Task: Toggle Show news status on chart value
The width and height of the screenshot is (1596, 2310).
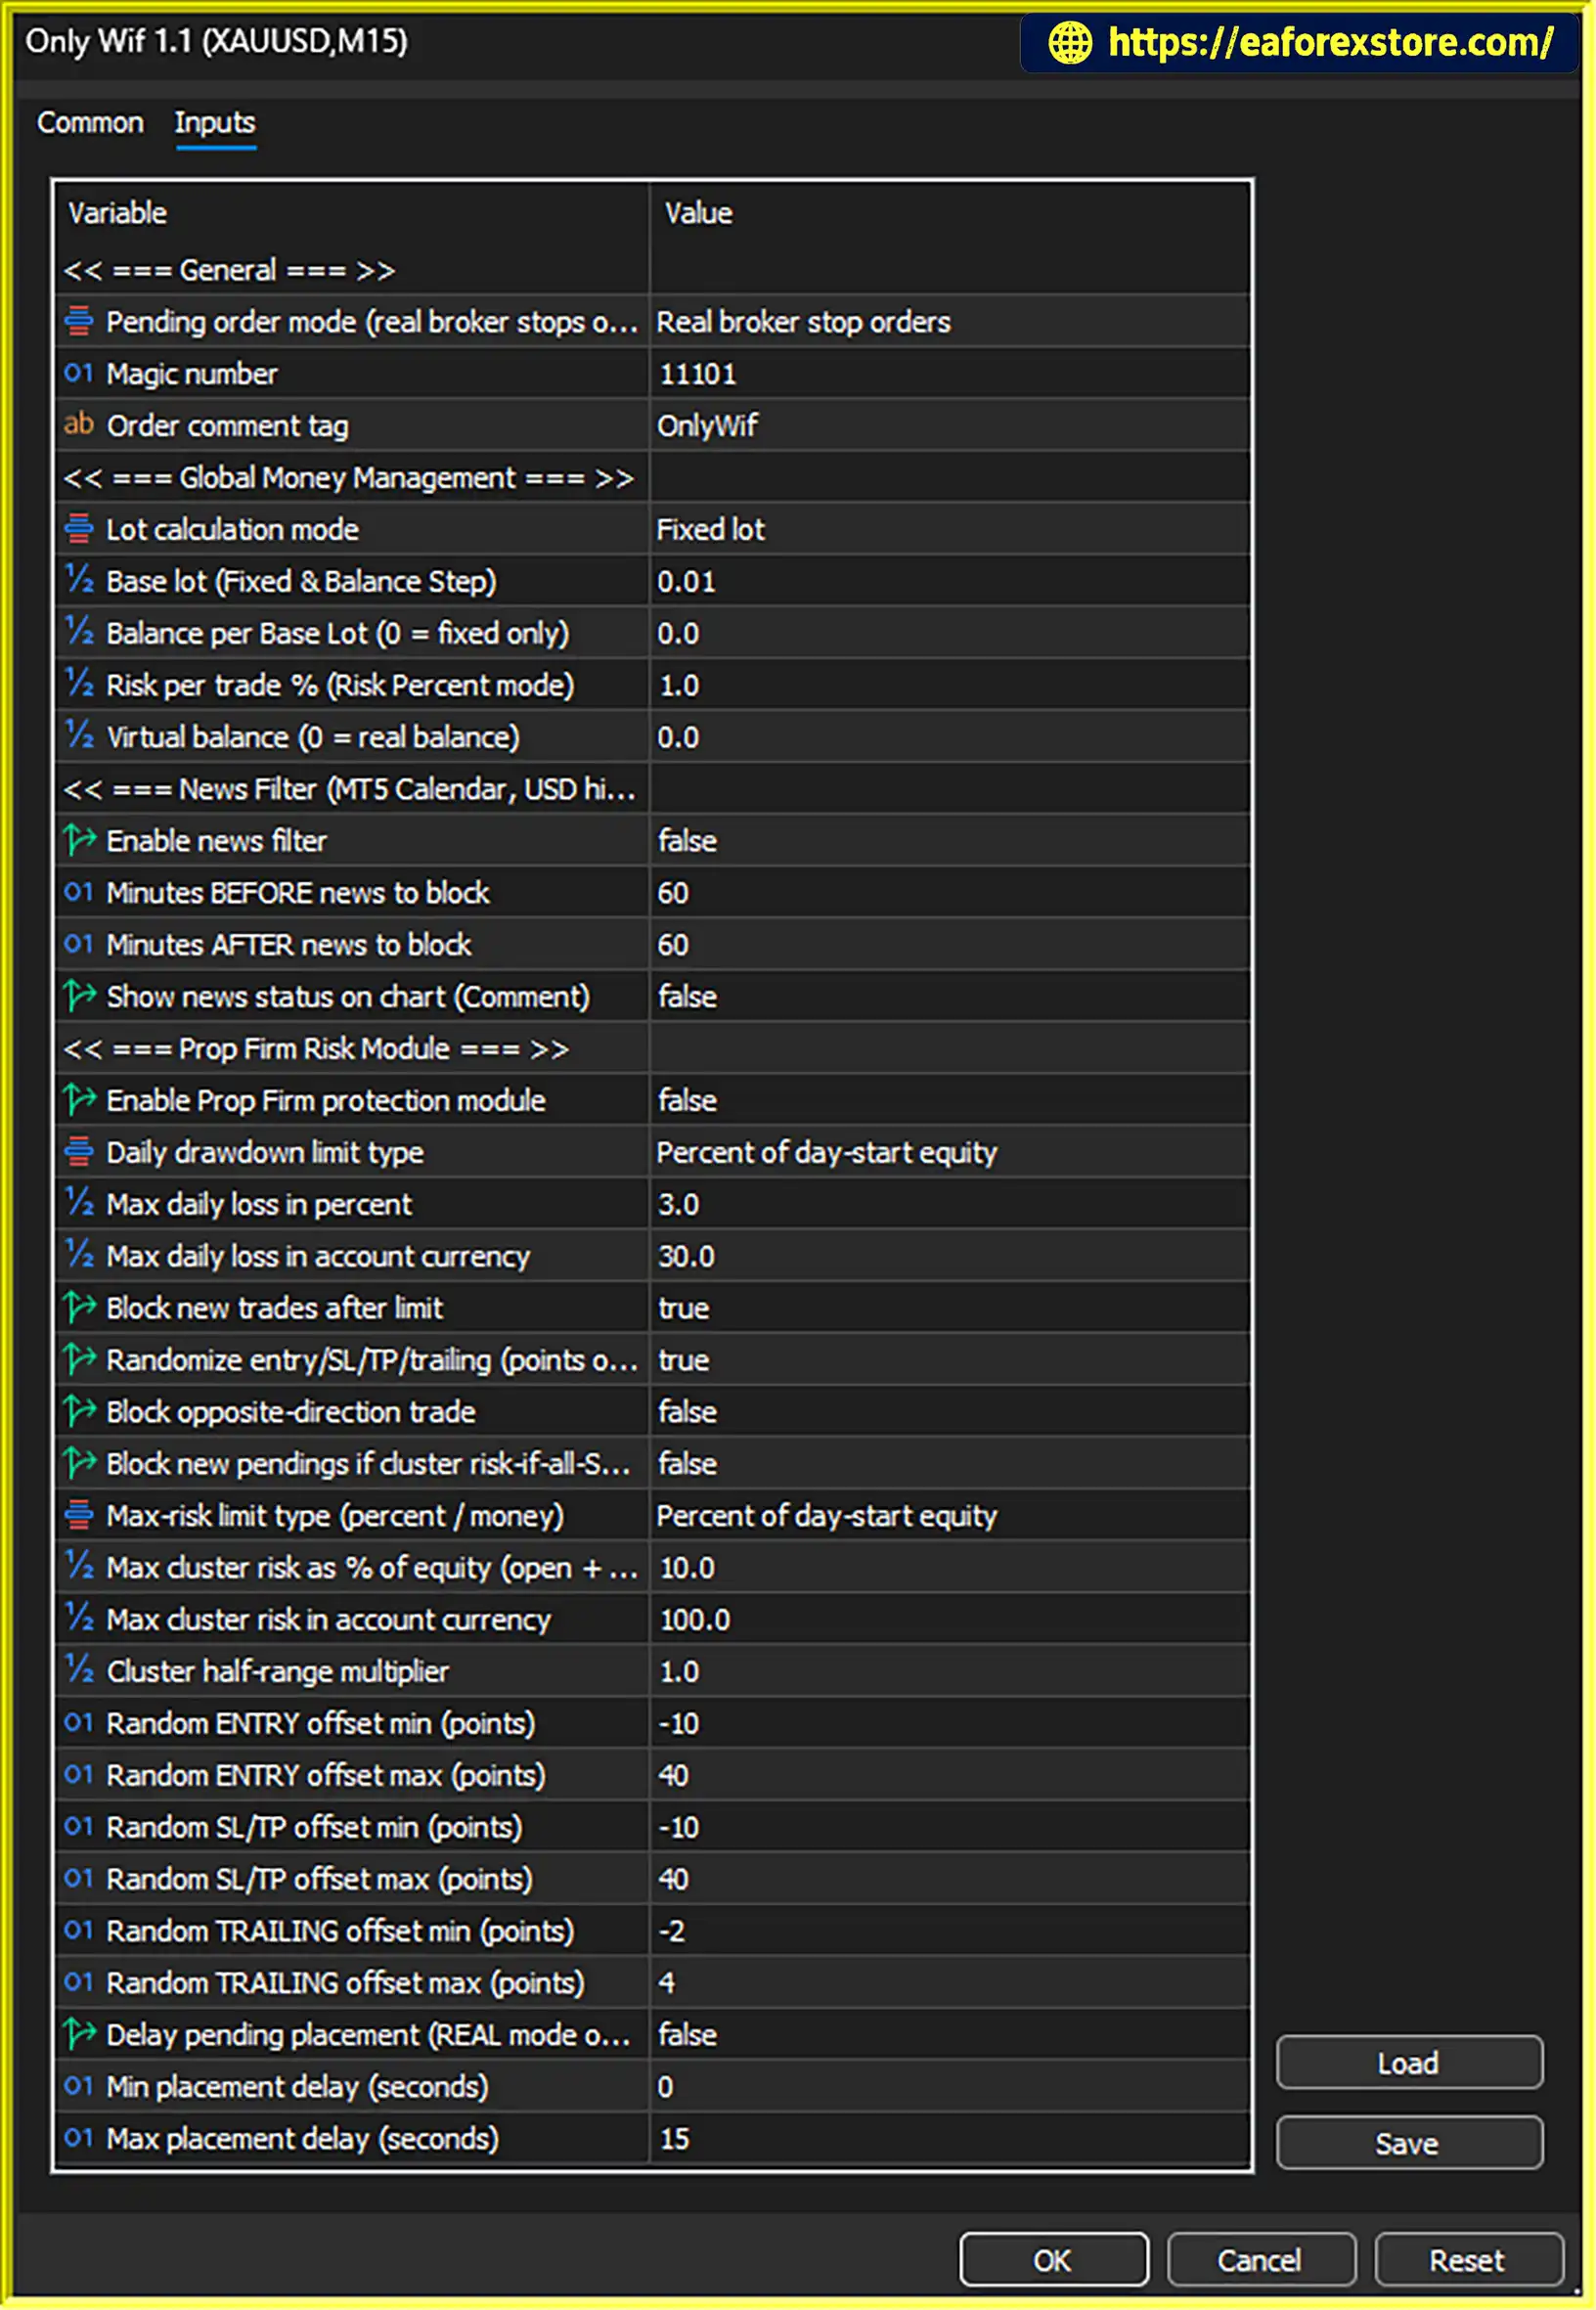Action: 950,997
